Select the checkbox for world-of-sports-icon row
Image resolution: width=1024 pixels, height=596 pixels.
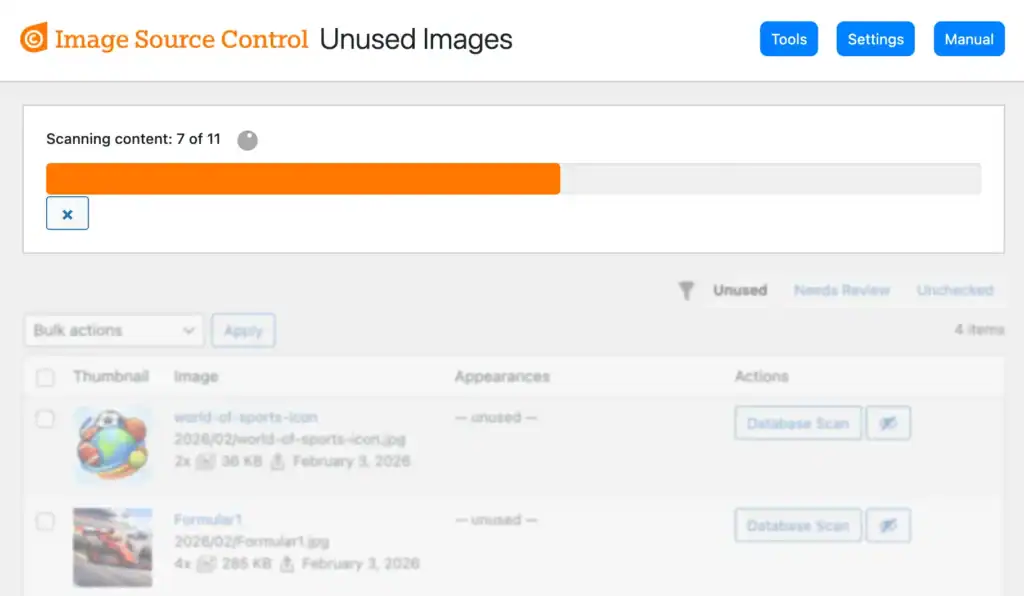click(45, 420)
